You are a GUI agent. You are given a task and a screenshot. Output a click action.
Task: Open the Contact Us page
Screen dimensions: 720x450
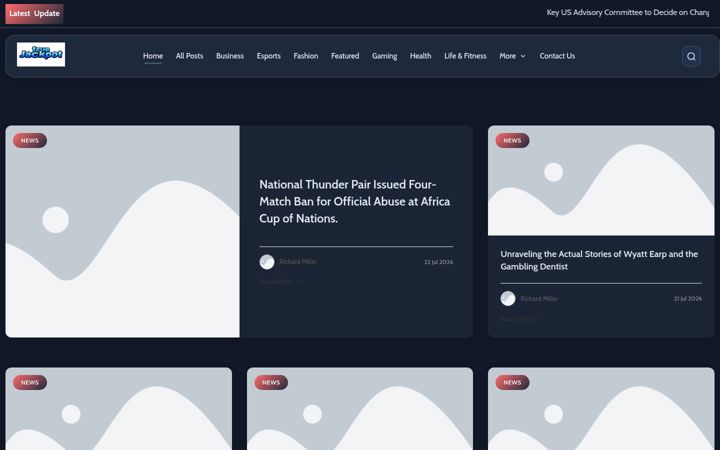tap(557, 56)
